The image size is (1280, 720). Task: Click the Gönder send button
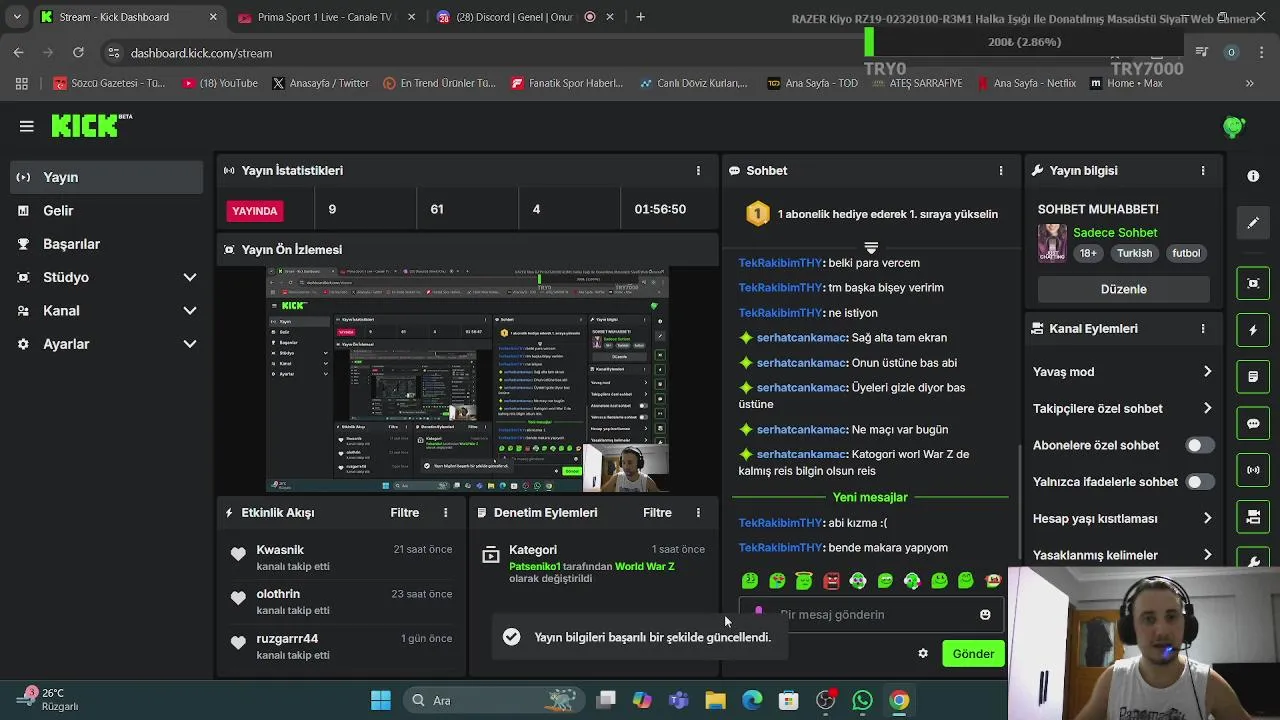click(x=973, y=654)
